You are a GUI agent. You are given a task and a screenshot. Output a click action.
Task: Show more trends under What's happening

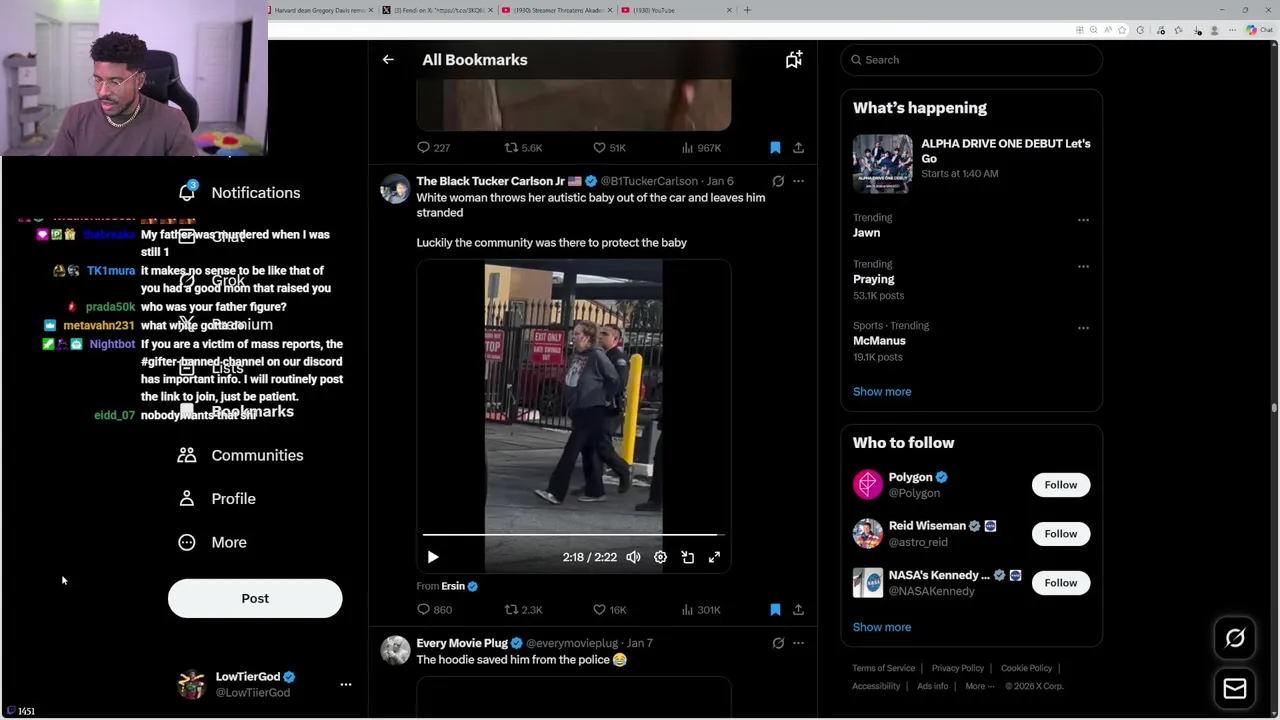click(882, 392)
